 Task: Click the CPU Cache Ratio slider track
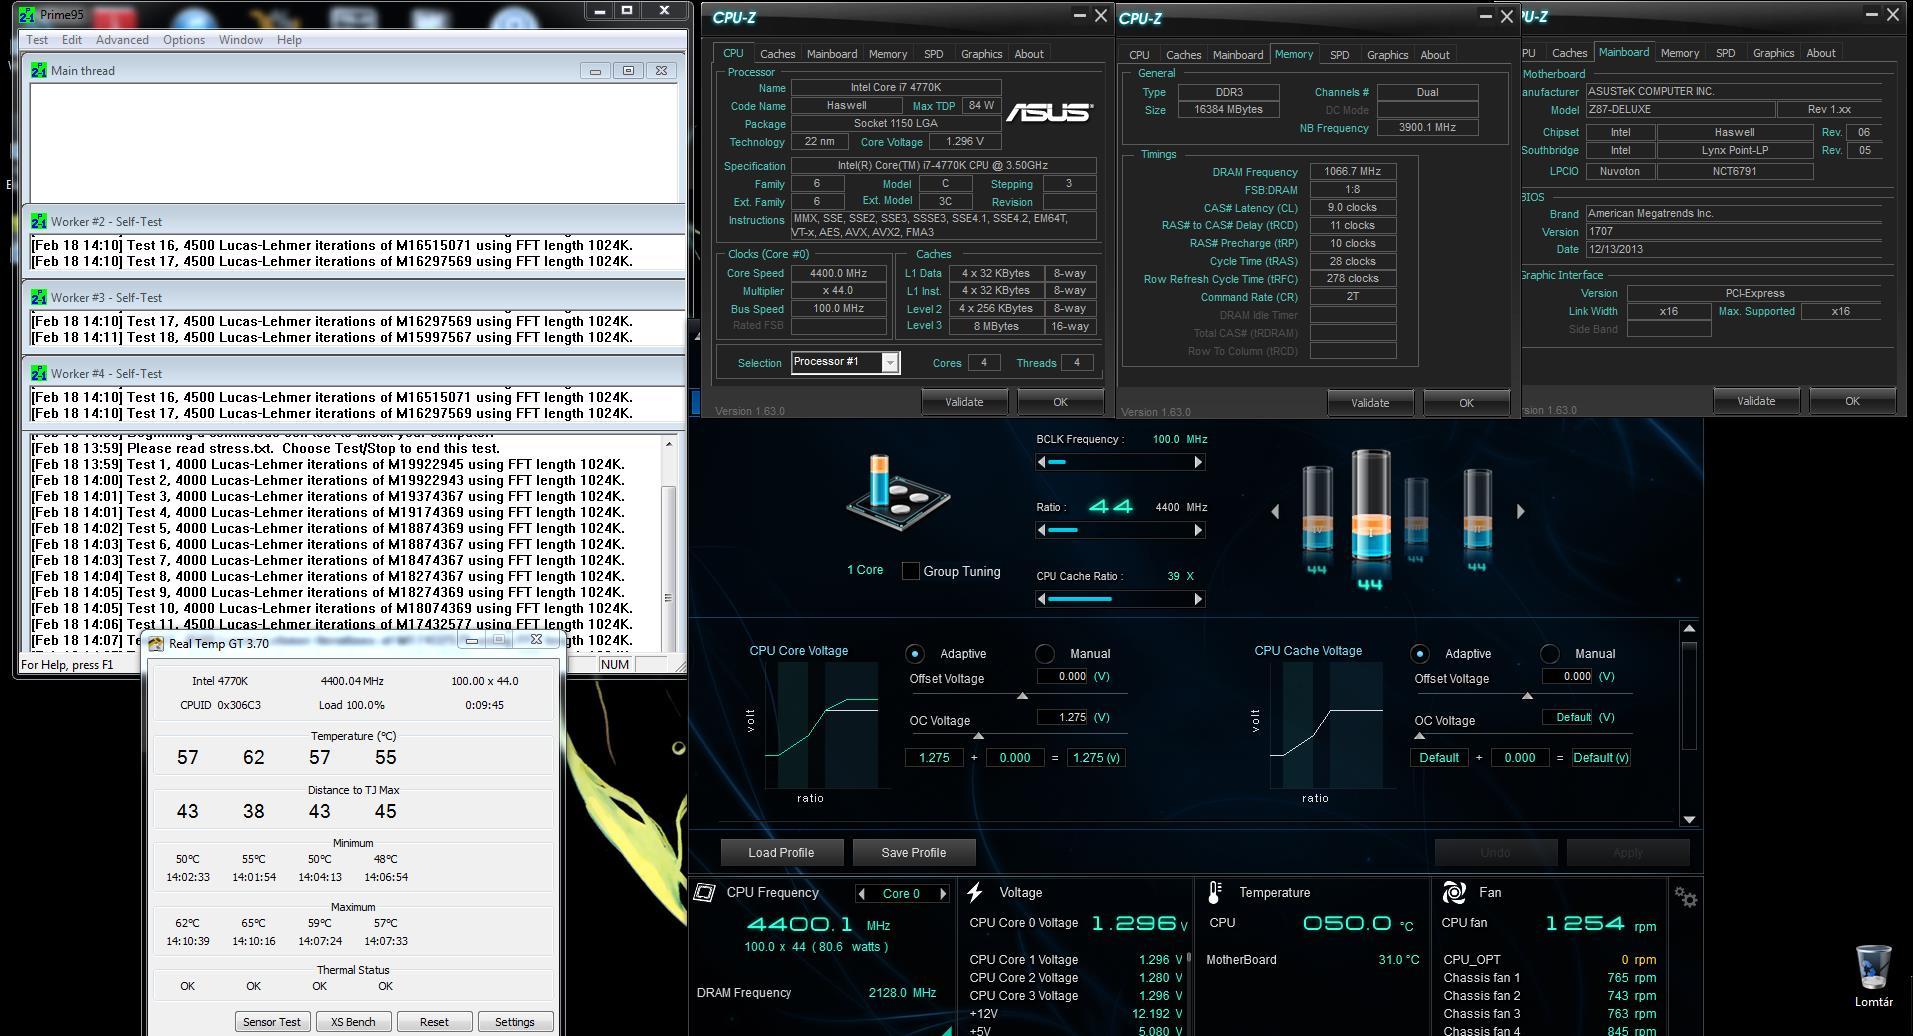click(x=1120, y=599)
